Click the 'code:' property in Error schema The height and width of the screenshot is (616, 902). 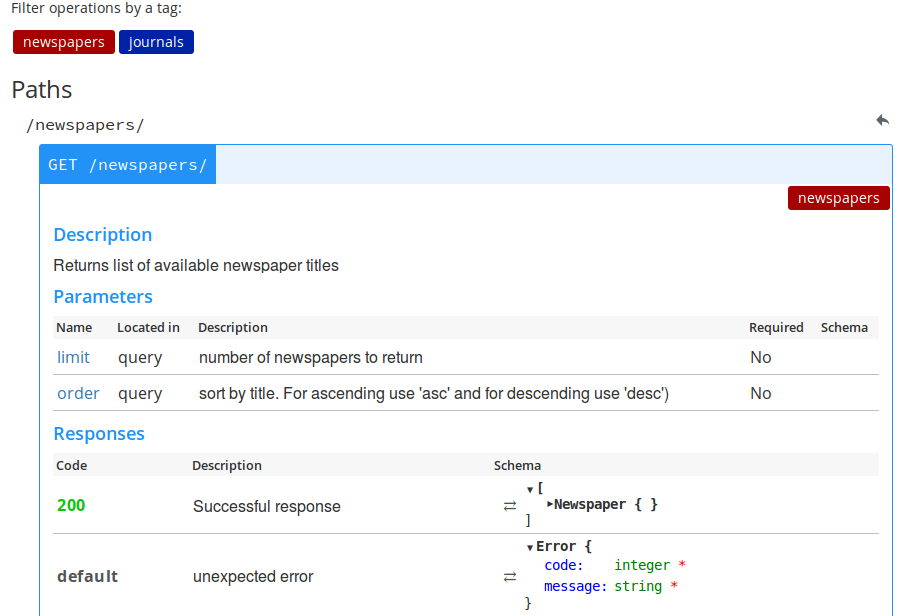564,565
